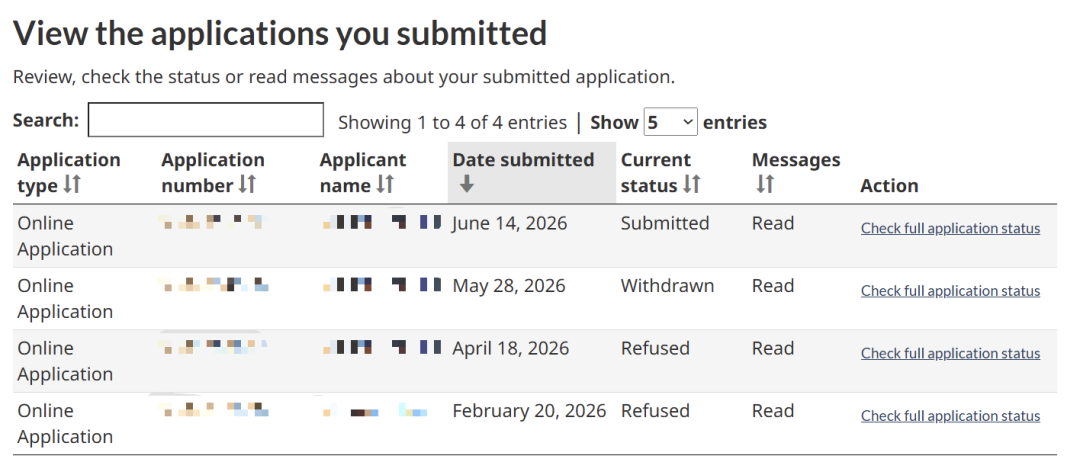Click Read message cell in February row
The height and width of the screenshot is (472, 1080).
click(x=773, y=411)
